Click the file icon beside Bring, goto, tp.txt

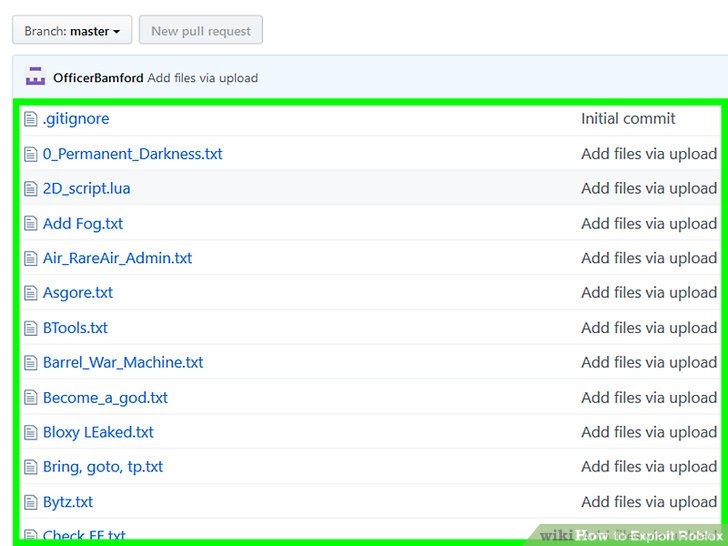point(31,468)
